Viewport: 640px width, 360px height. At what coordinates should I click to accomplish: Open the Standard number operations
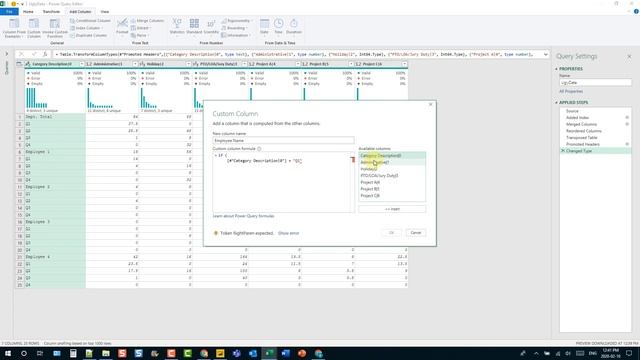click(194, 27)
